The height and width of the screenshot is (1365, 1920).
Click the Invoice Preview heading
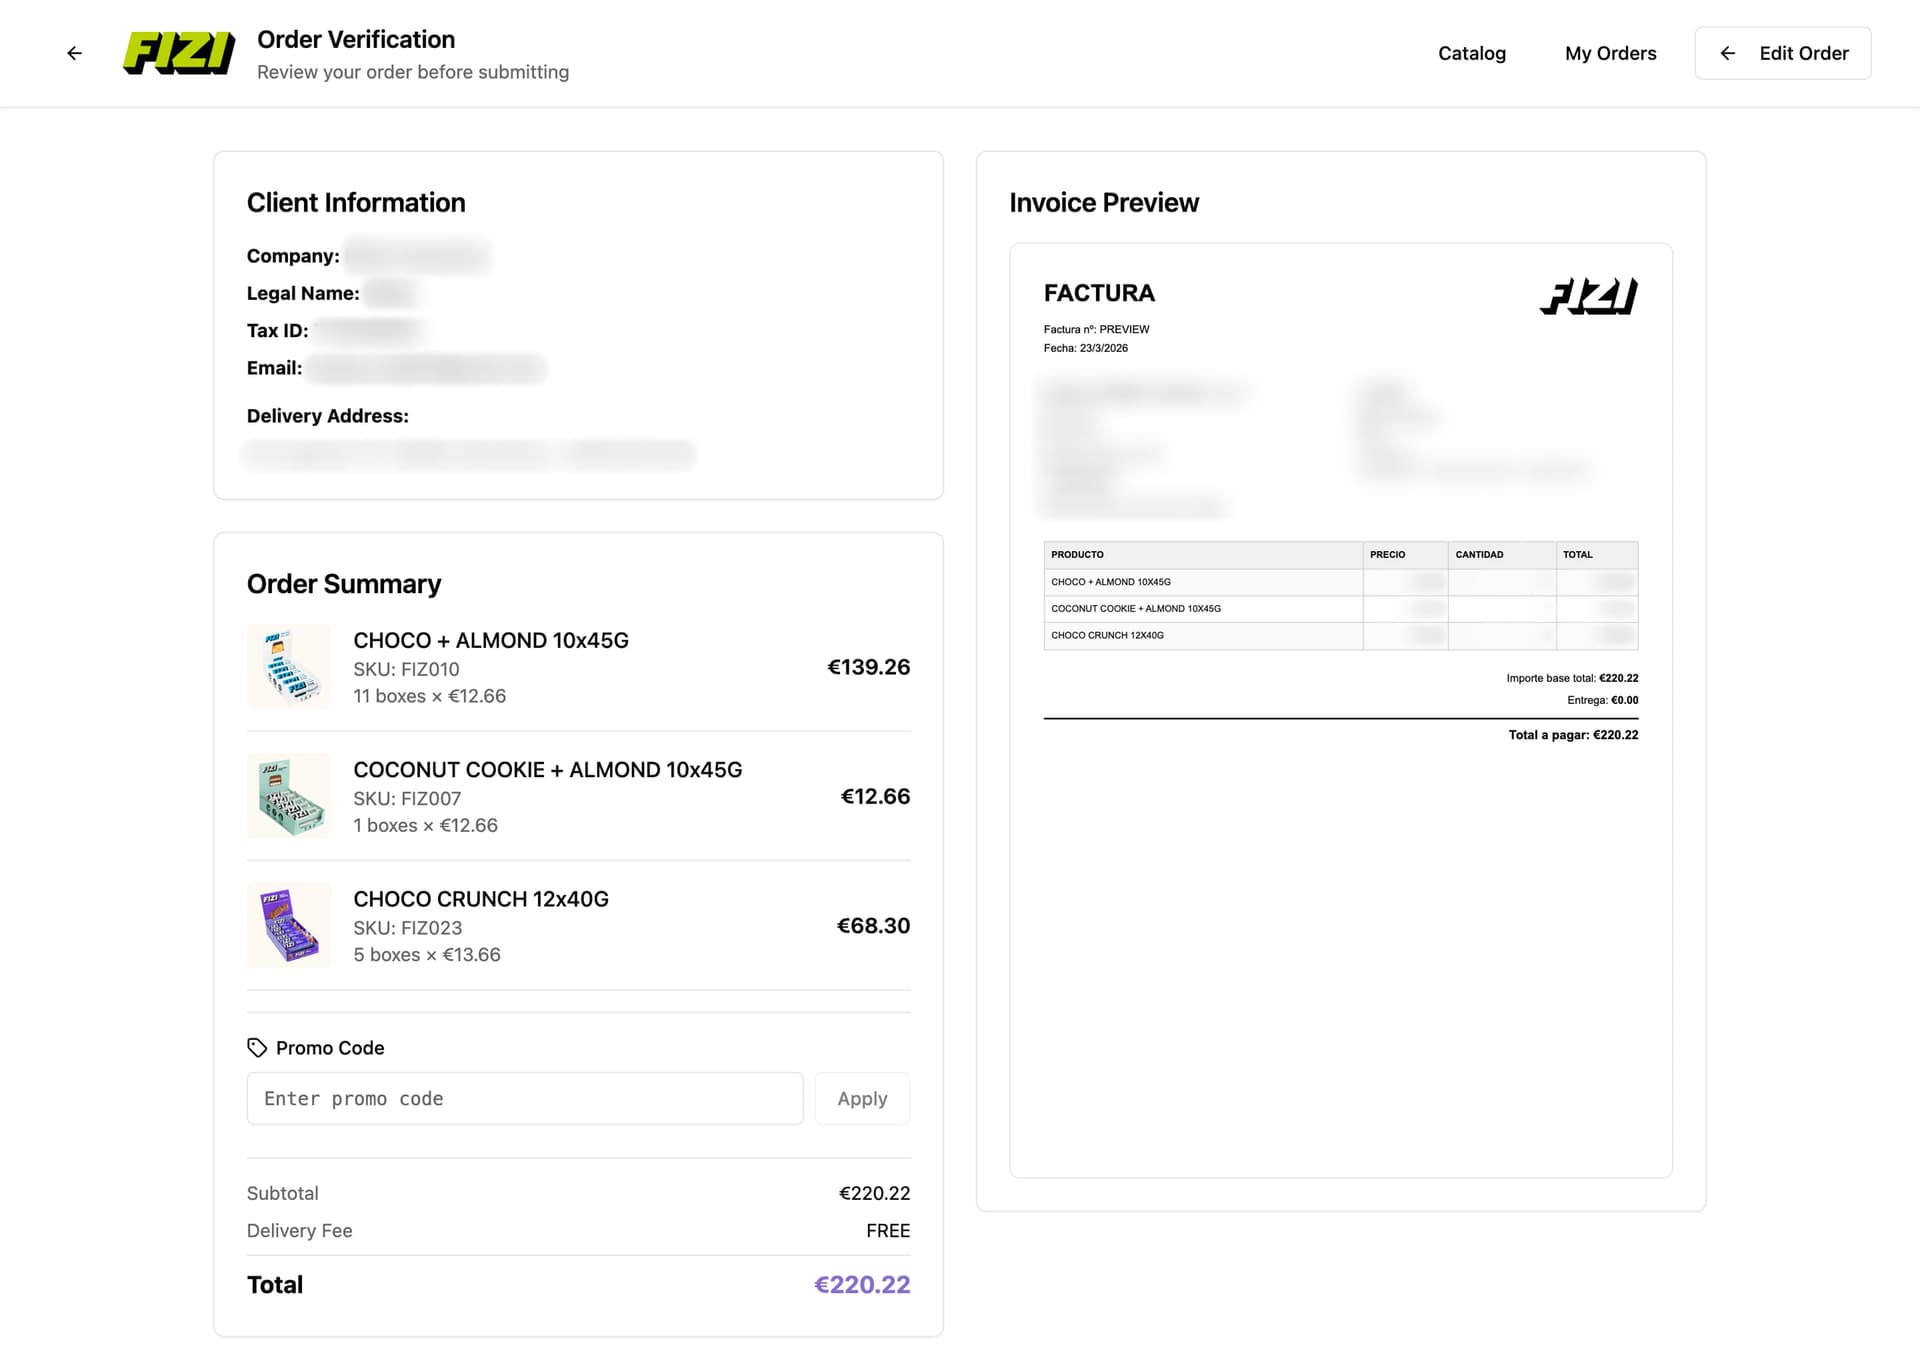(1103, 202)
